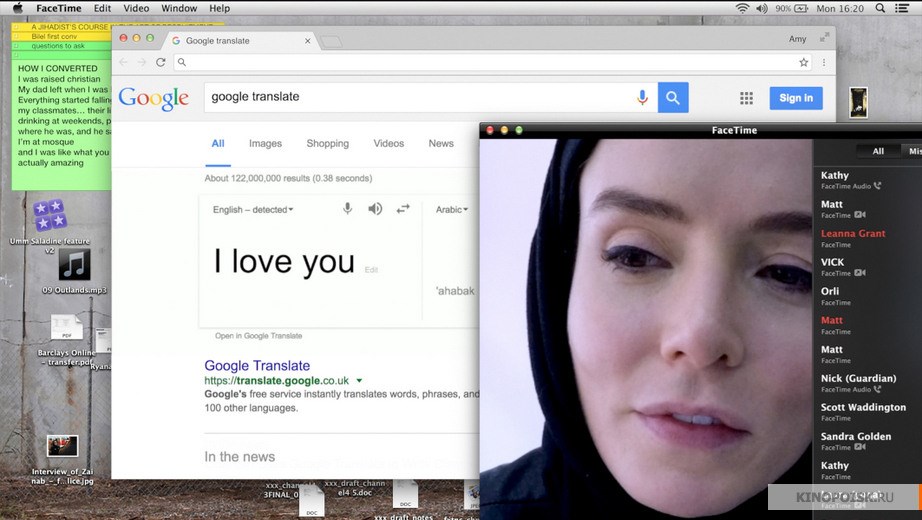Swap languages in the translate widget
The image size is (922, 520).
pos(403,209)
